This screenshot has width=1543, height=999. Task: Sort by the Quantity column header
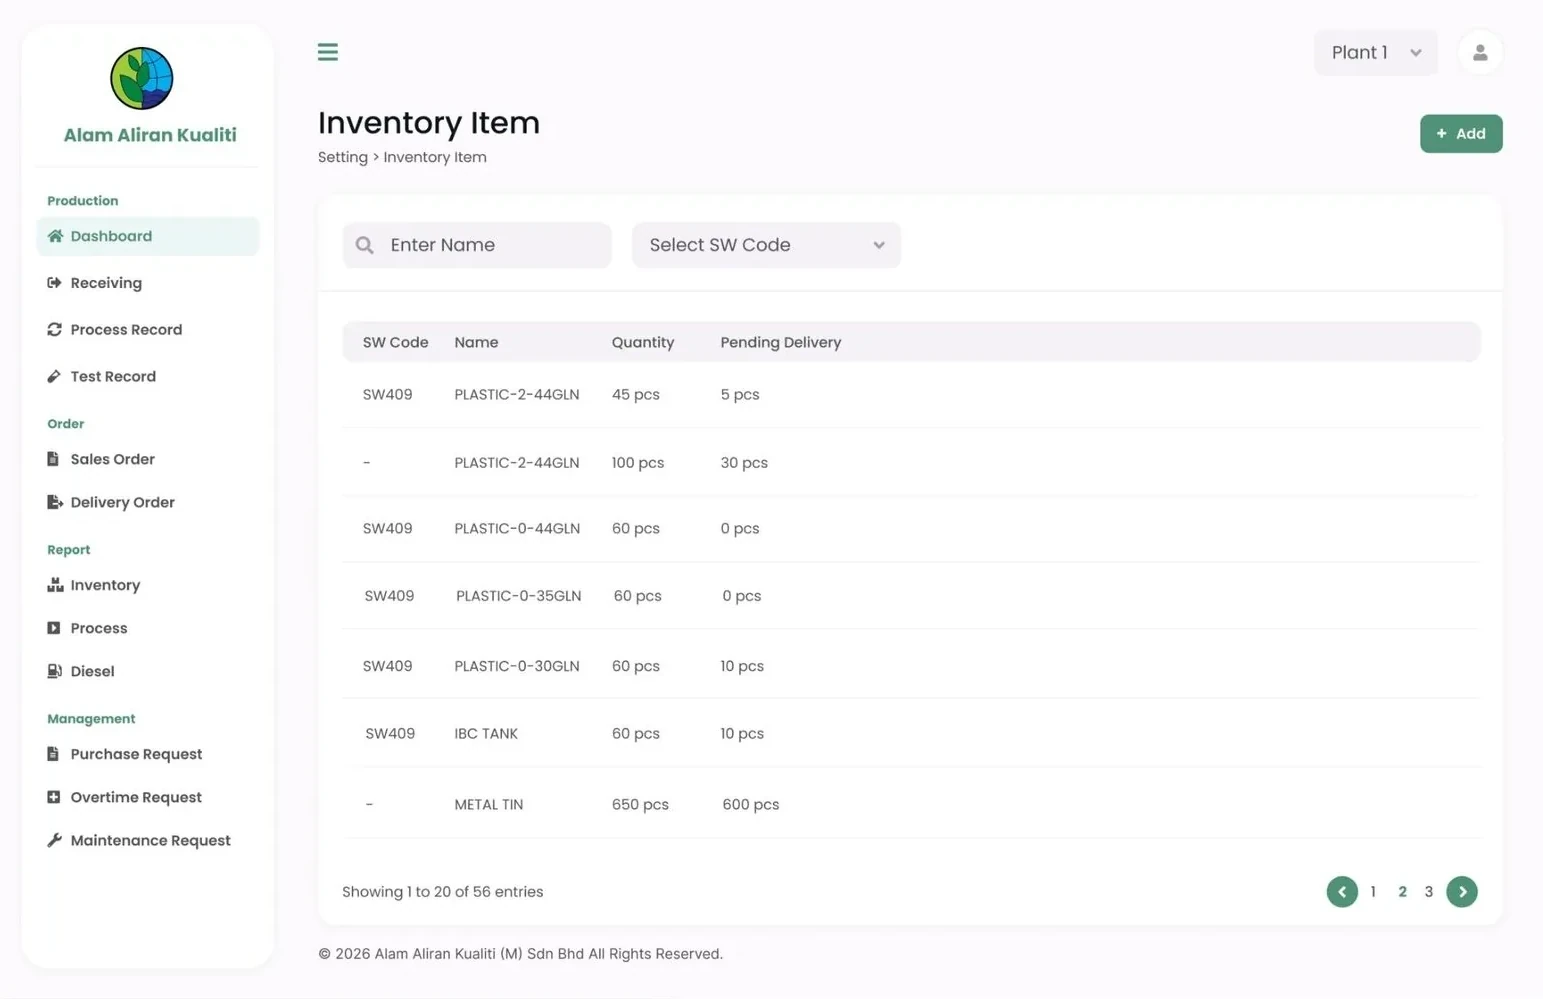coord(643,342)
